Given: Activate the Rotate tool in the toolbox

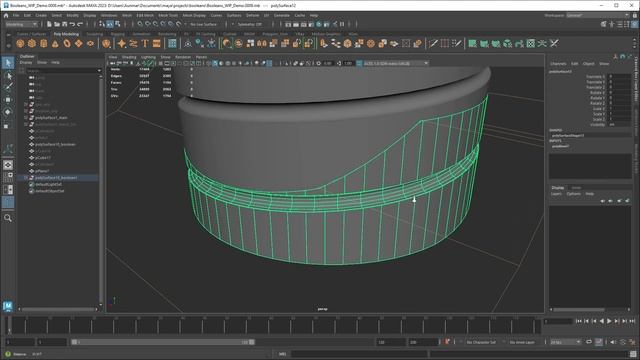Looking at the screenshot, I should pos(8,112).
